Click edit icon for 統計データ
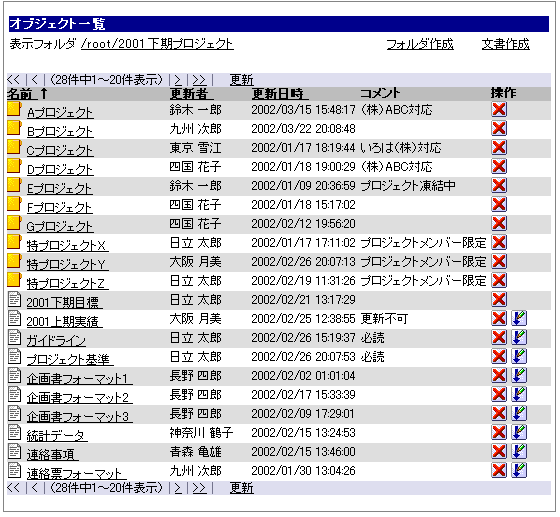Image resolution: width=560 pixels, height=517 pixels. click(519, 432)
